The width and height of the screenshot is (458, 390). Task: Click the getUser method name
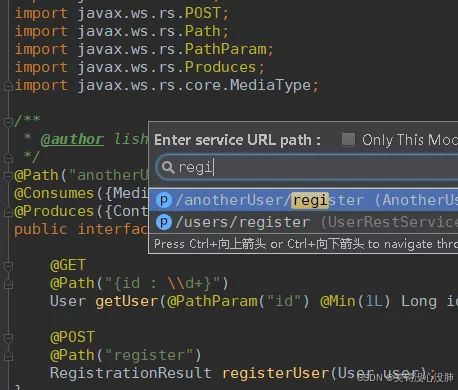[x=127, y=301]
